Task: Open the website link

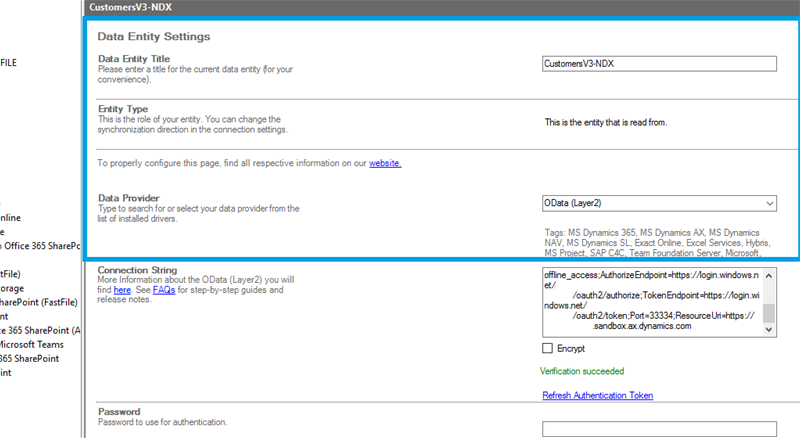Action: [x=385, y=162]
